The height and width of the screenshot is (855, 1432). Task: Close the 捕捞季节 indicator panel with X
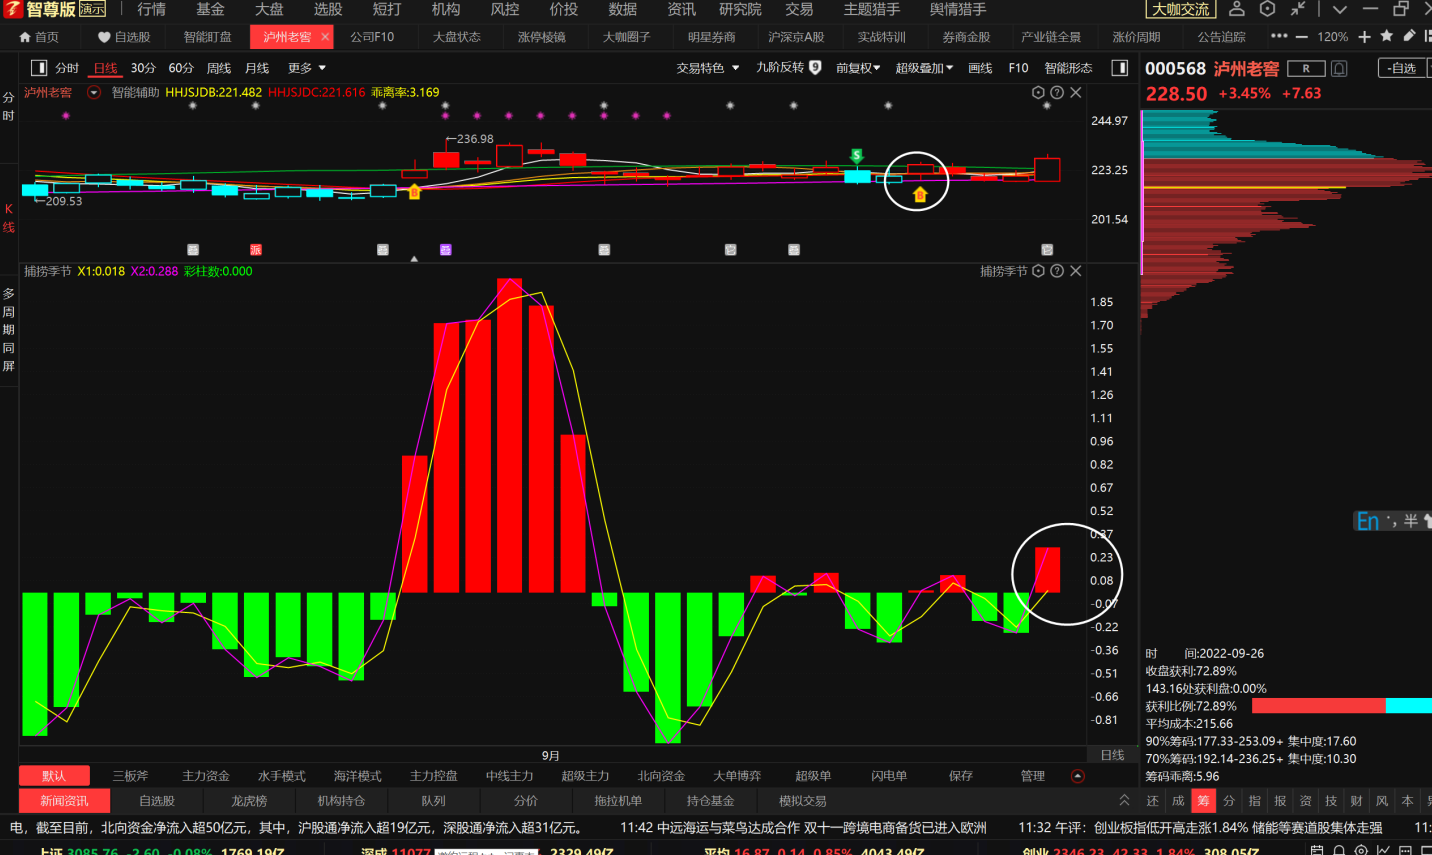tap(1076, 271)
